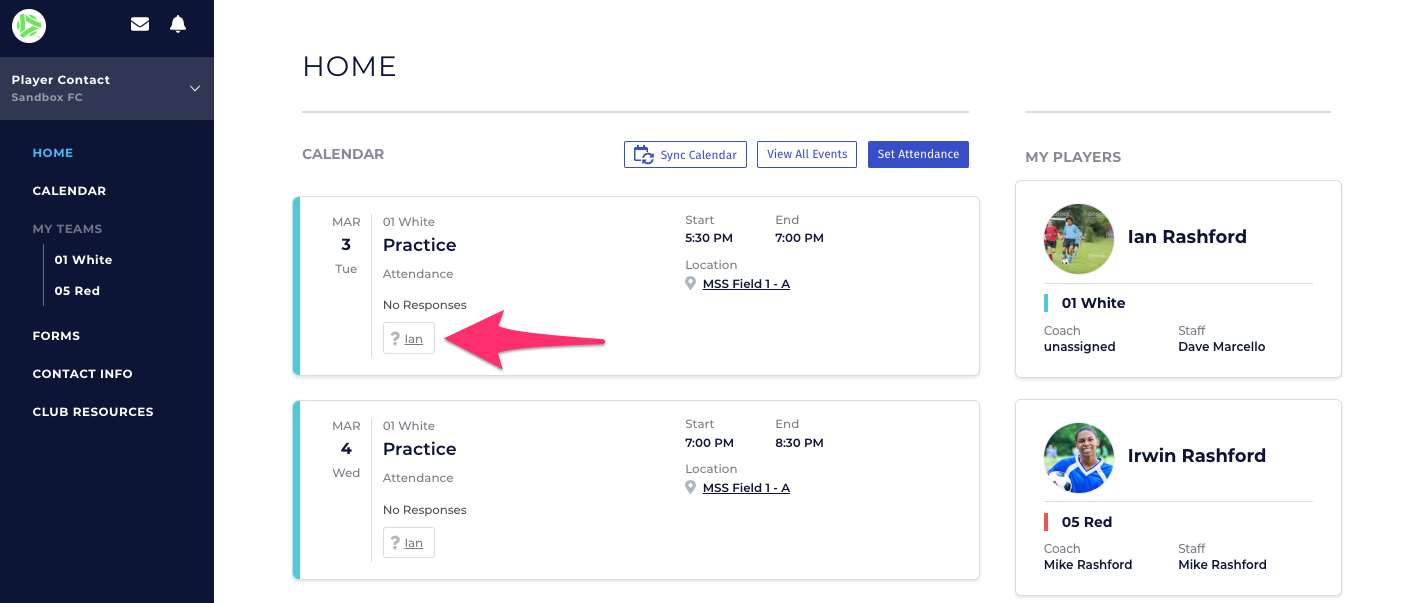Open MSS Field 1 - A link for Mar 4
Viewport: 1404px width, 603px height.
click(x=746, y=488)
